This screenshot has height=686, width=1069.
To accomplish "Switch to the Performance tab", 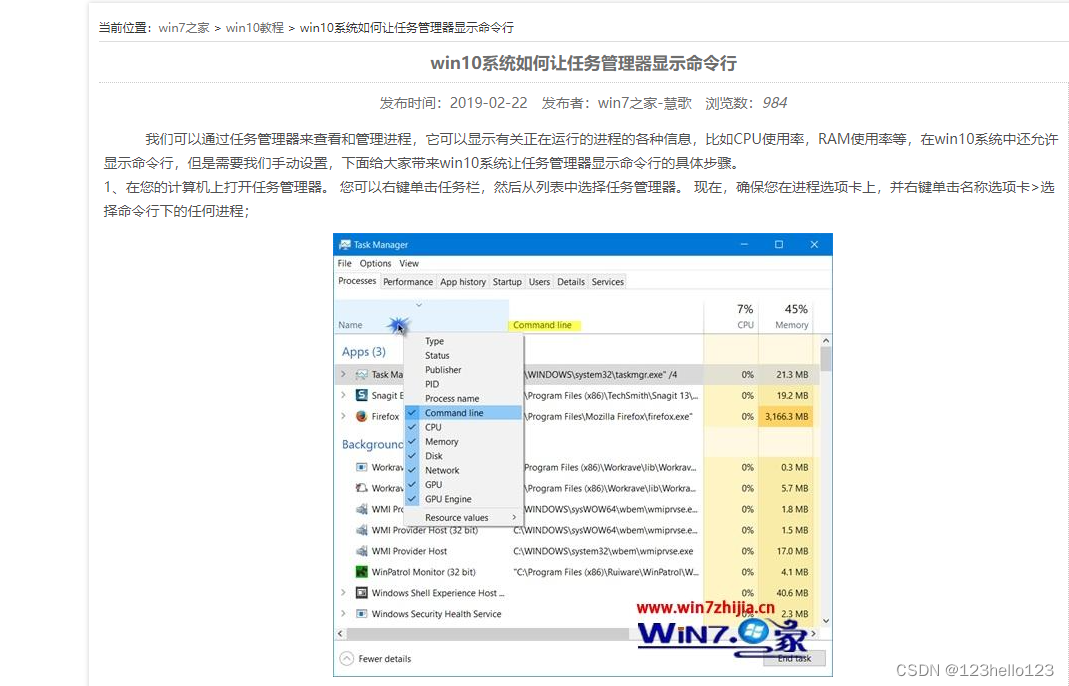I will 408,281.
